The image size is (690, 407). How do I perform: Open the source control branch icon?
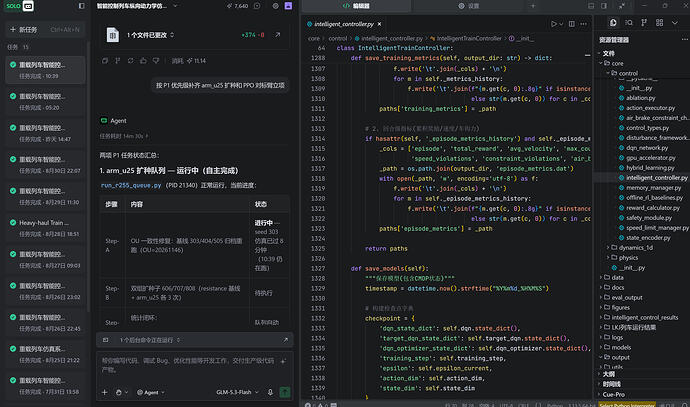[644, 22]
